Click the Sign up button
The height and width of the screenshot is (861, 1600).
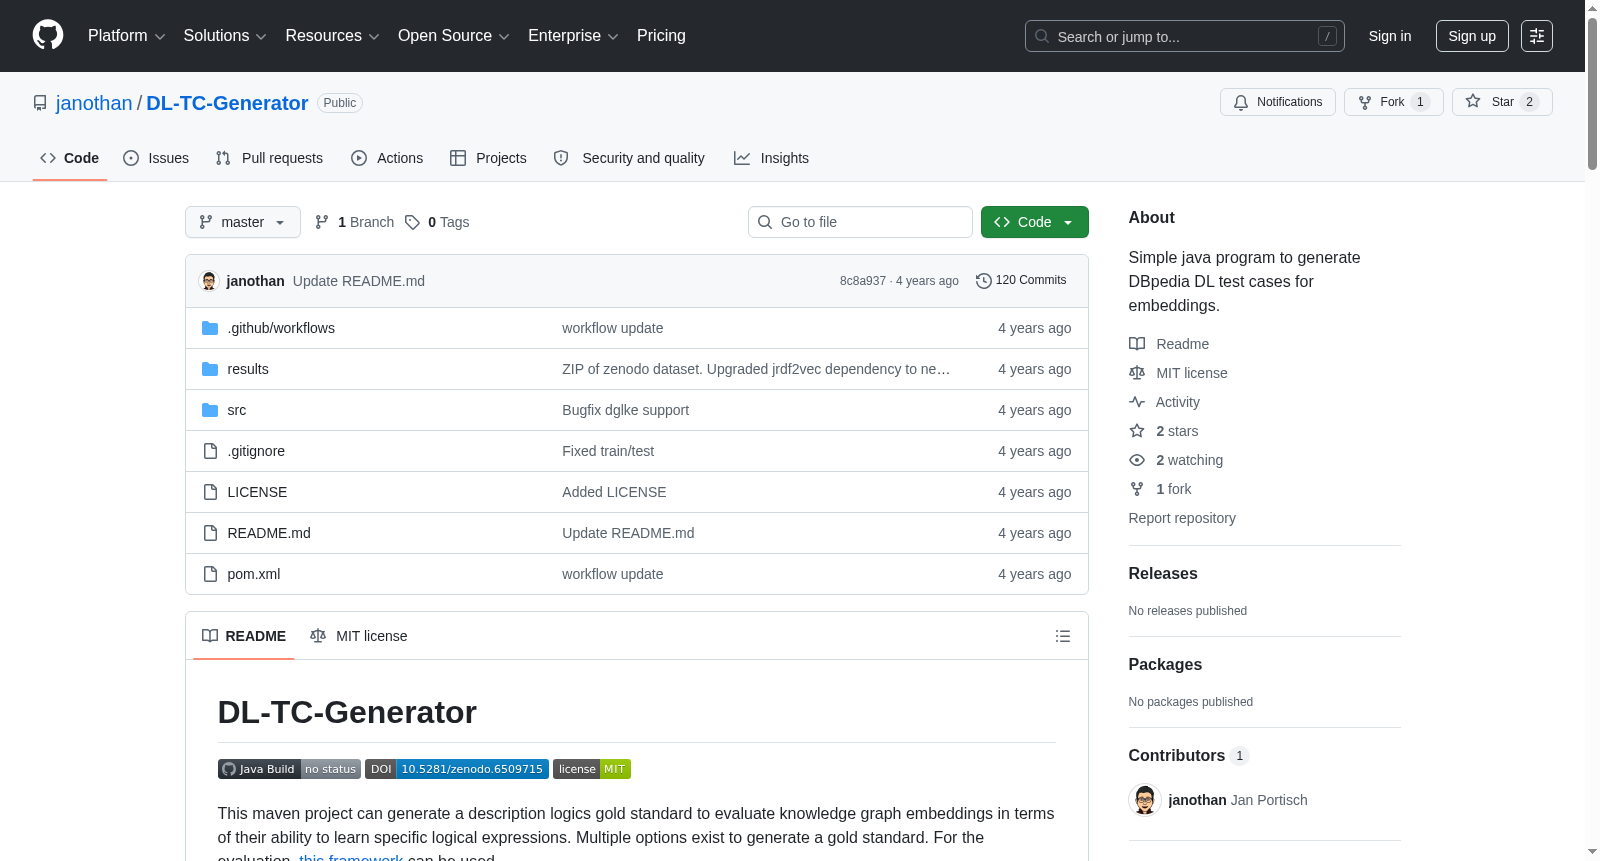click(x=1472, y=36)
